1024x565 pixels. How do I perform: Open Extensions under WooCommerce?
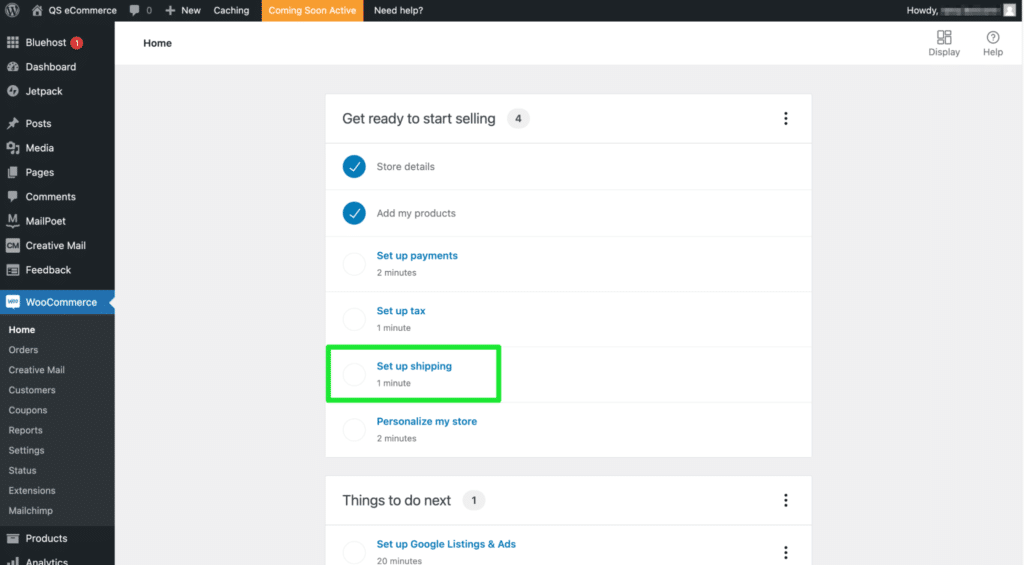coord(32,491)
